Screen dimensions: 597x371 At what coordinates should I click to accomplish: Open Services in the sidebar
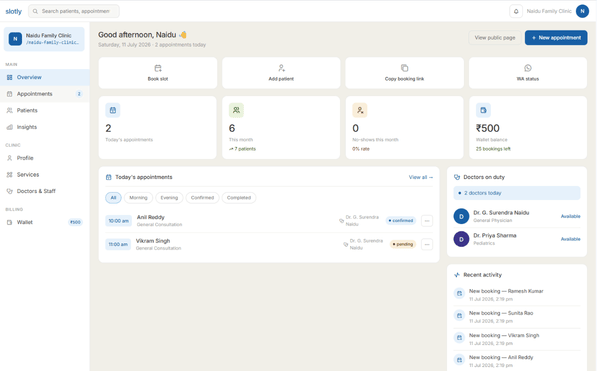pos(45,175)
